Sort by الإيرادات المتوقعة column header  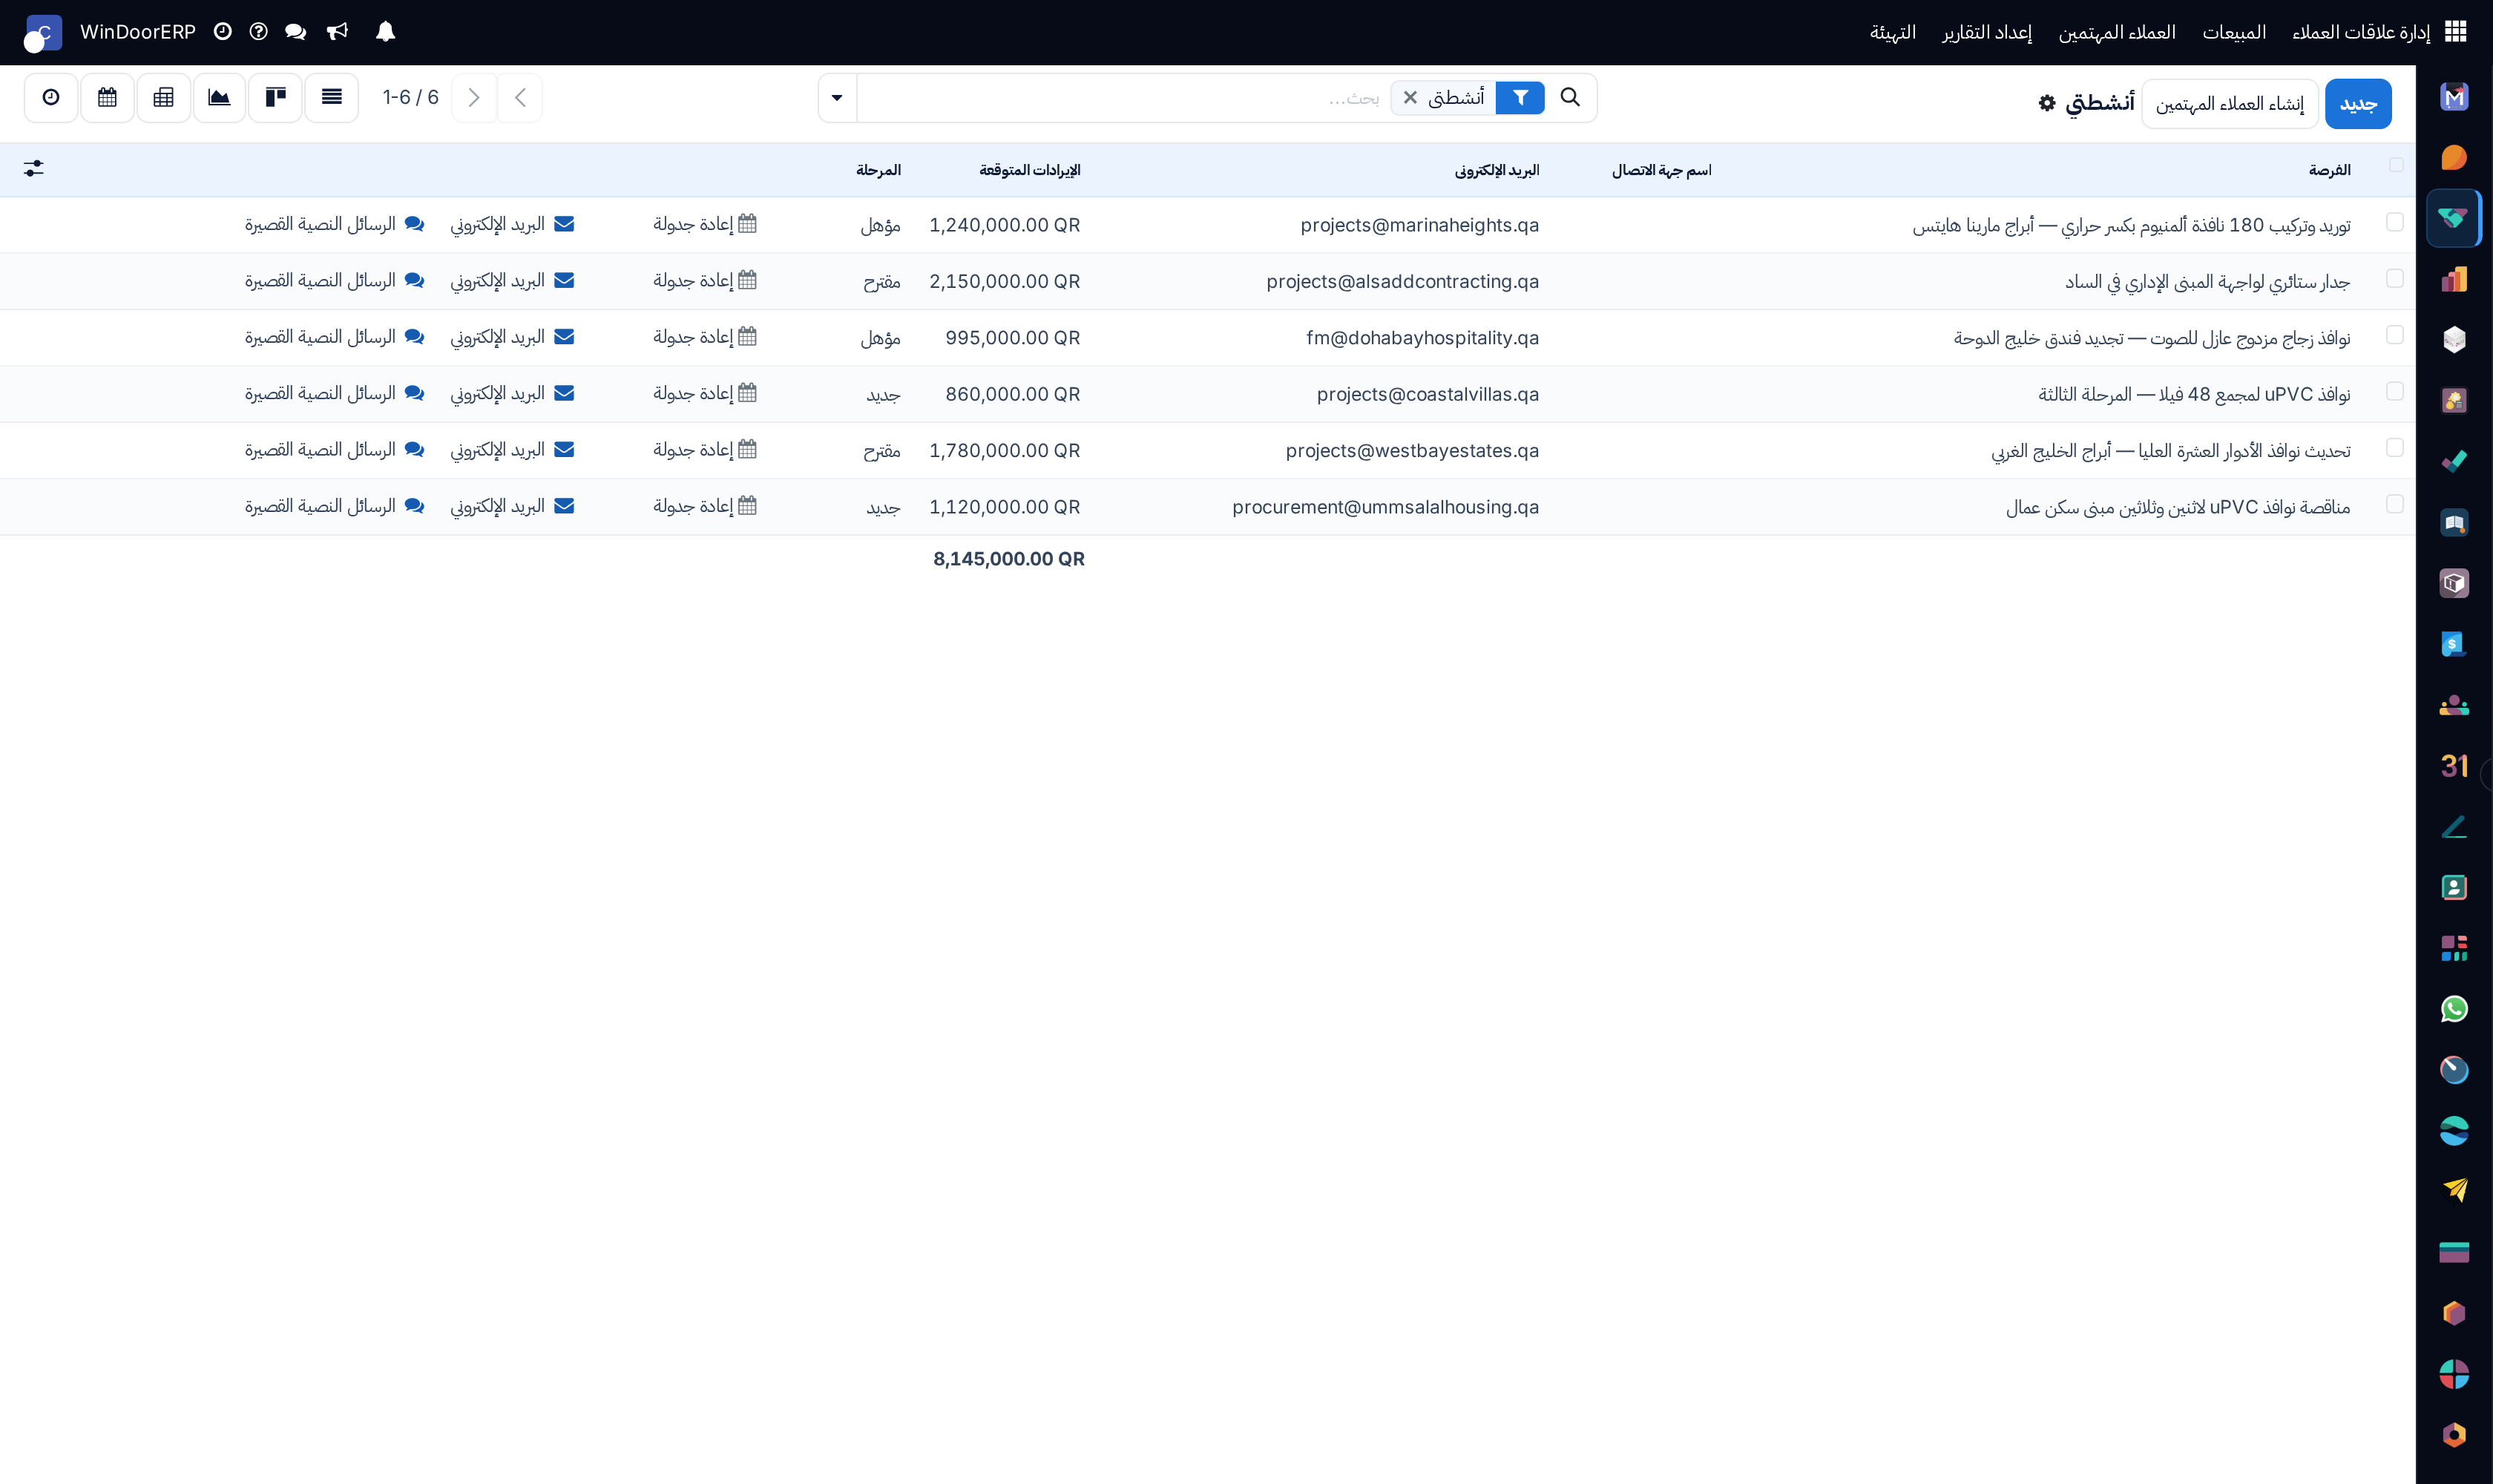point(1030,170)
